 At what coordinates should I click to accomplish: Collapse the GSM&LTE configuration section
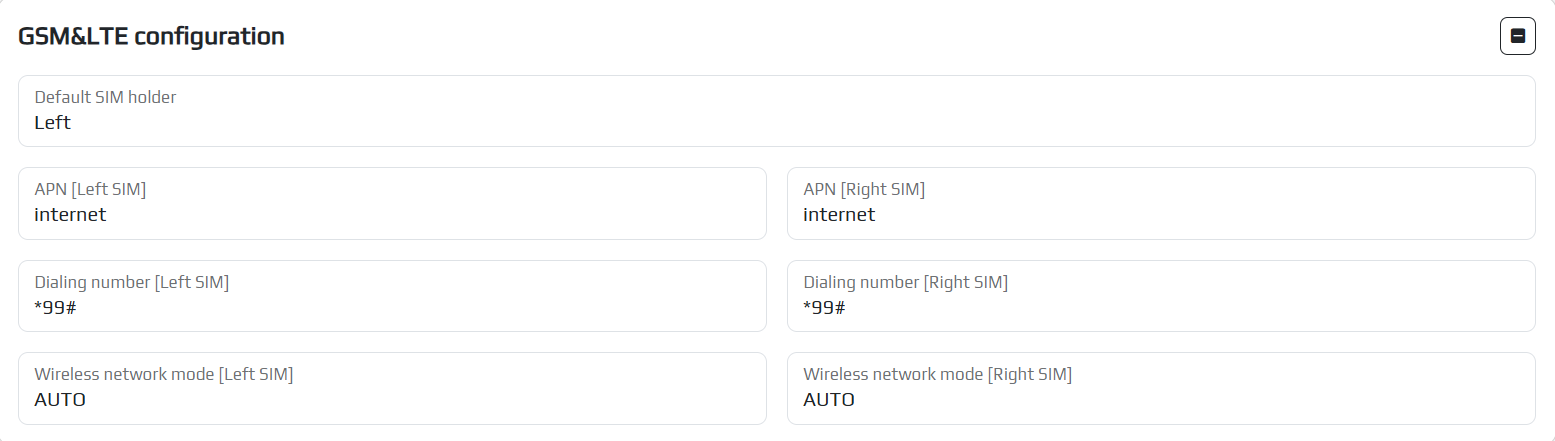click(1517, 37)
